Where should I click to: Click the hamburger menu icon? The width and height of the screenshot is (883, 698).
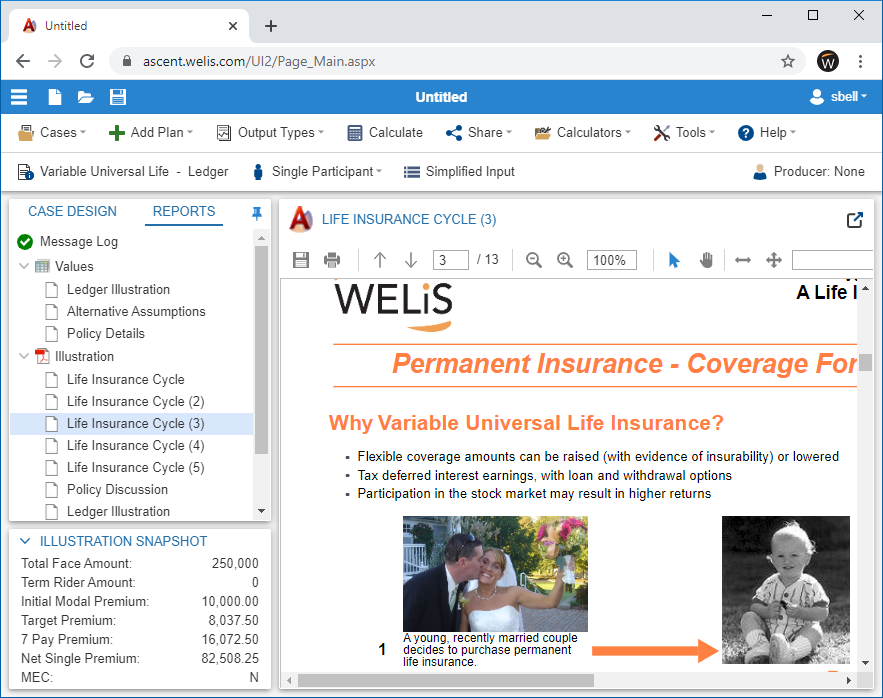pos(19,97)
